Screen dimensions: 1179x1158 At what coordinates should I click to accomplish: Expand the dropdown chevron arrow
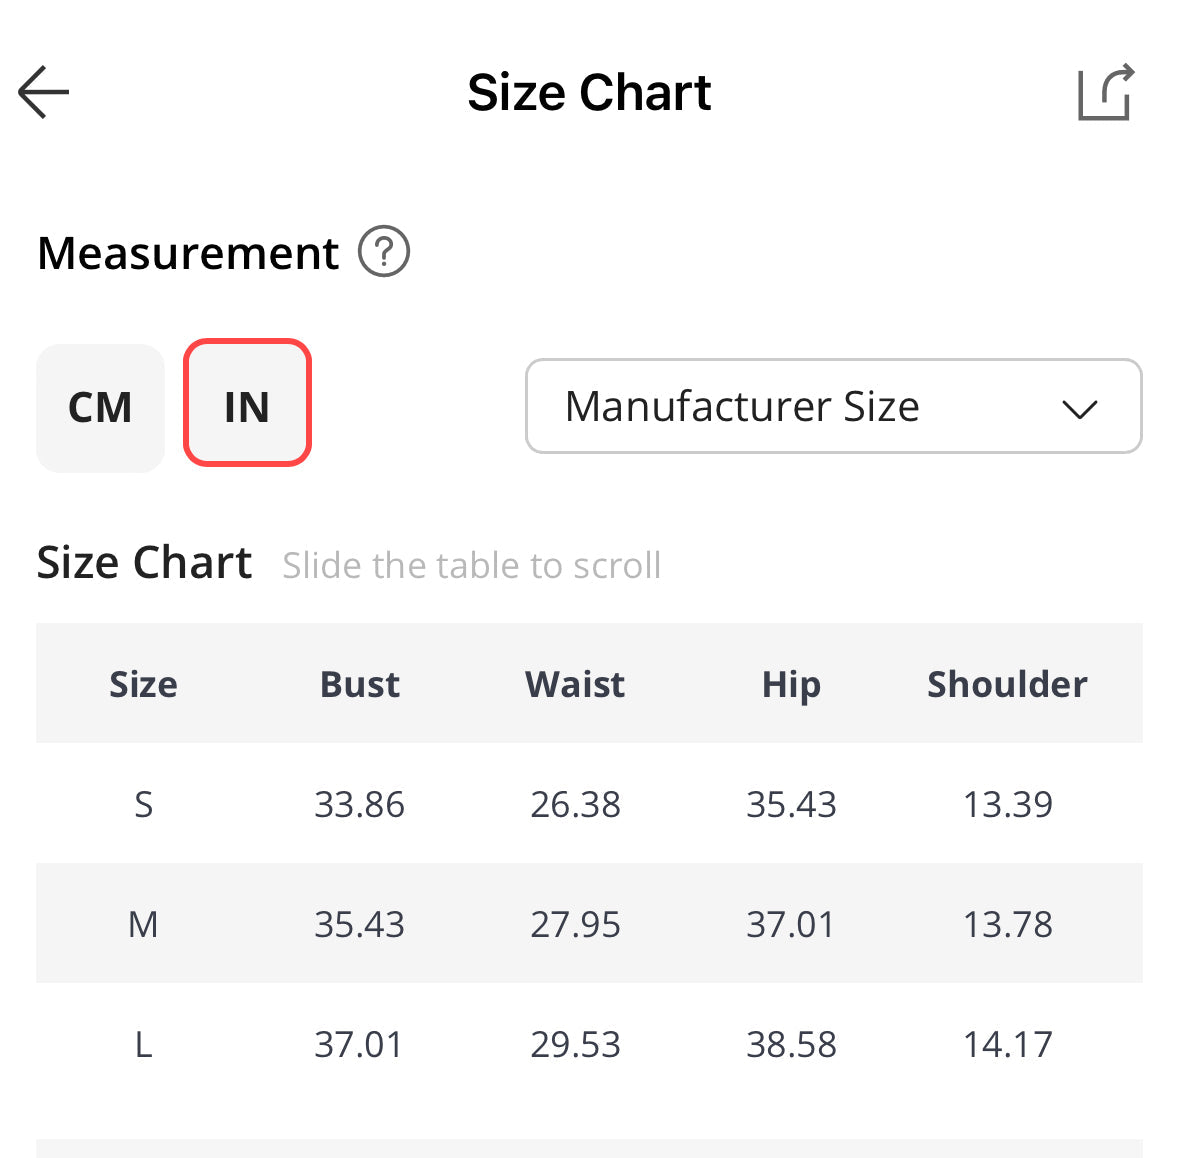1080,408
